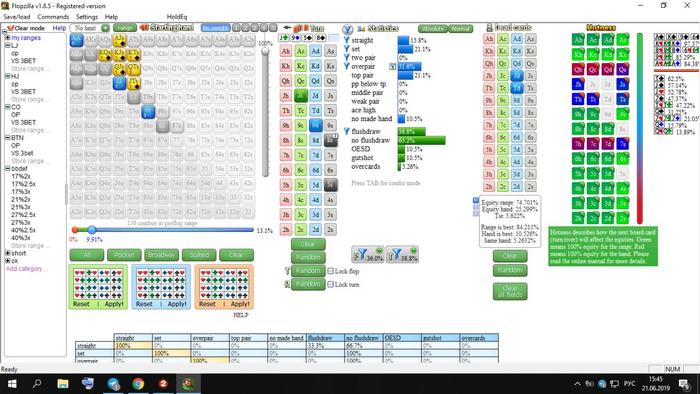Click the small funnel icon beside overpair bar
This screenshot has width=700, height=394.
click(392, 66)
